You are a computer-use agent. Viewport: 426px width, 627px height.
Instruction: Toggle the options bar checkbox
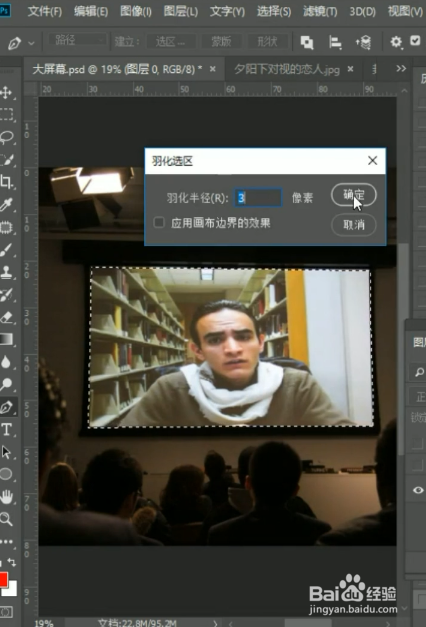tap(415, 40)
